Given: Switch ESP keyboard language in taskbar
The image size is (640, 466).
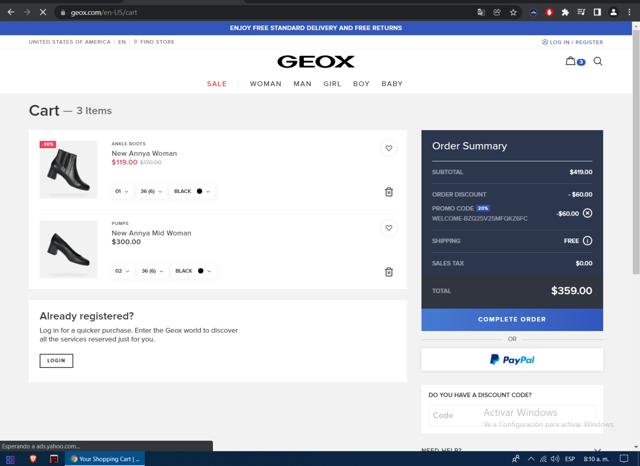Looking at the screenshot, I should click(570, 459).
